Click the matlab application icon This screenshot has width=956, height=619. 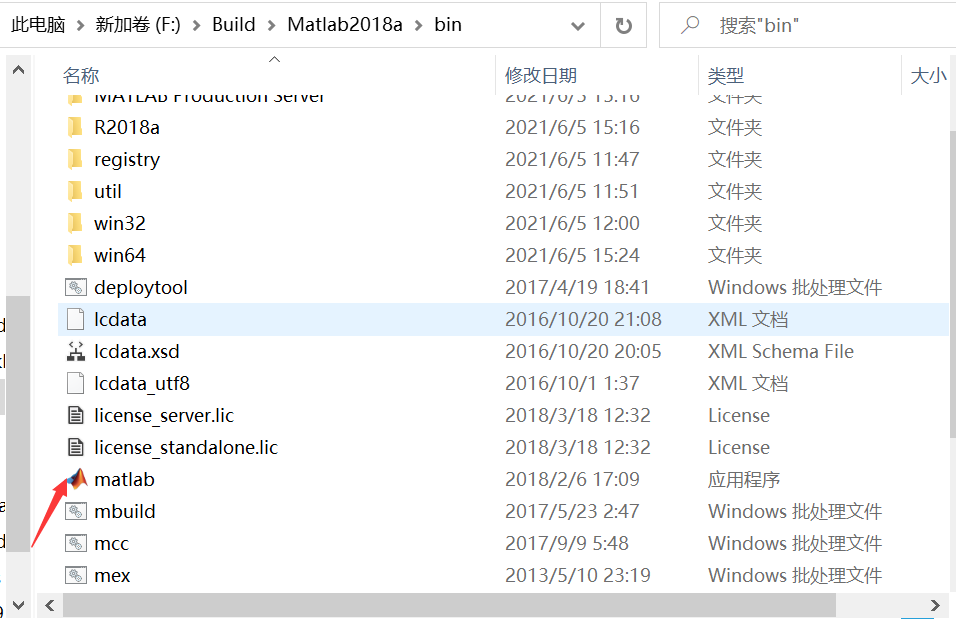77,479
